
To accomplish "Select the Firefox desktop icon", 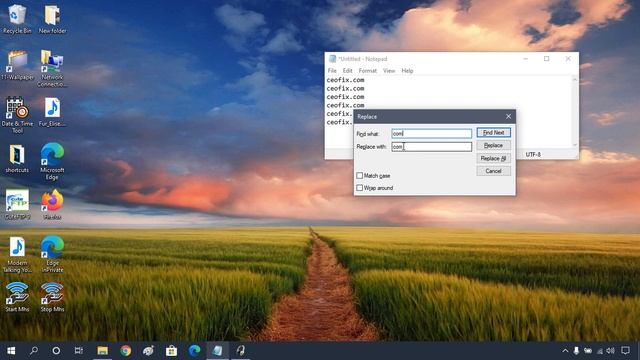I will (52, 205).
